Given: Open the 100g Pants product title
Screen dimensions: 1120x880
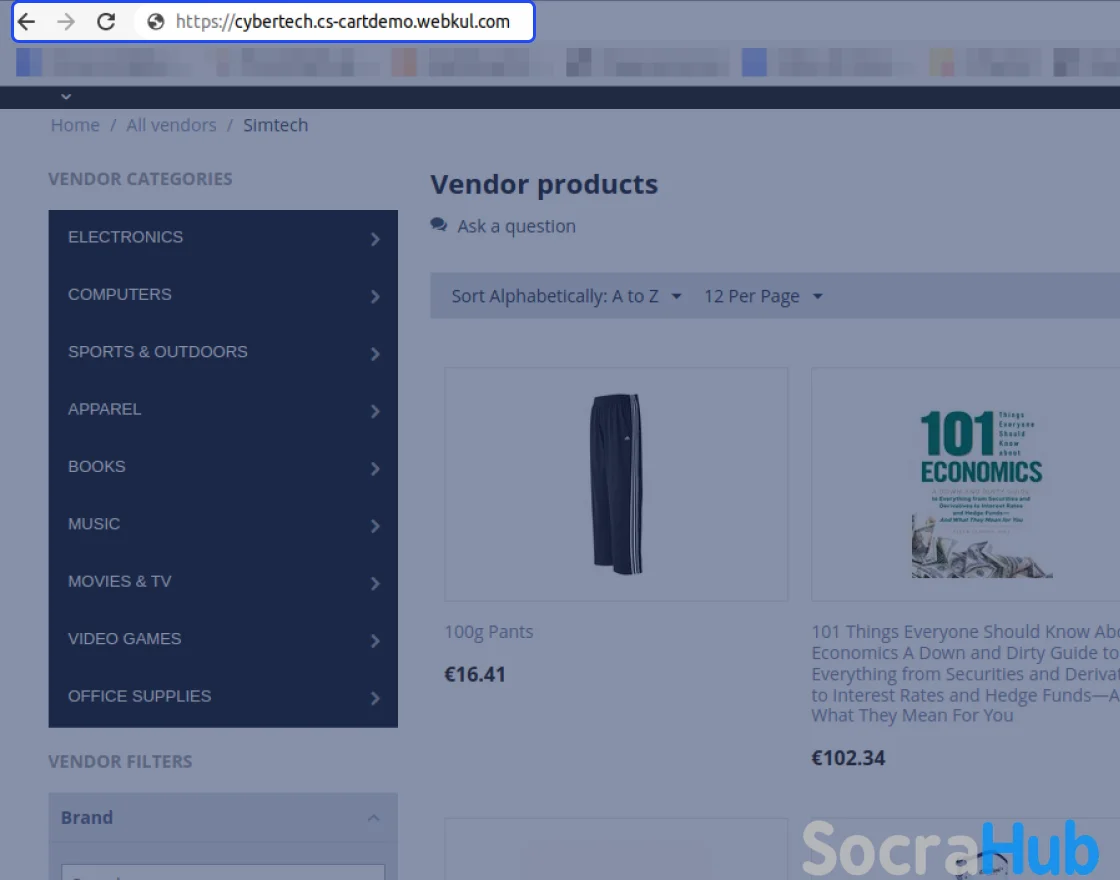Looking at the screenshot, I should click(x=489, y=632).
